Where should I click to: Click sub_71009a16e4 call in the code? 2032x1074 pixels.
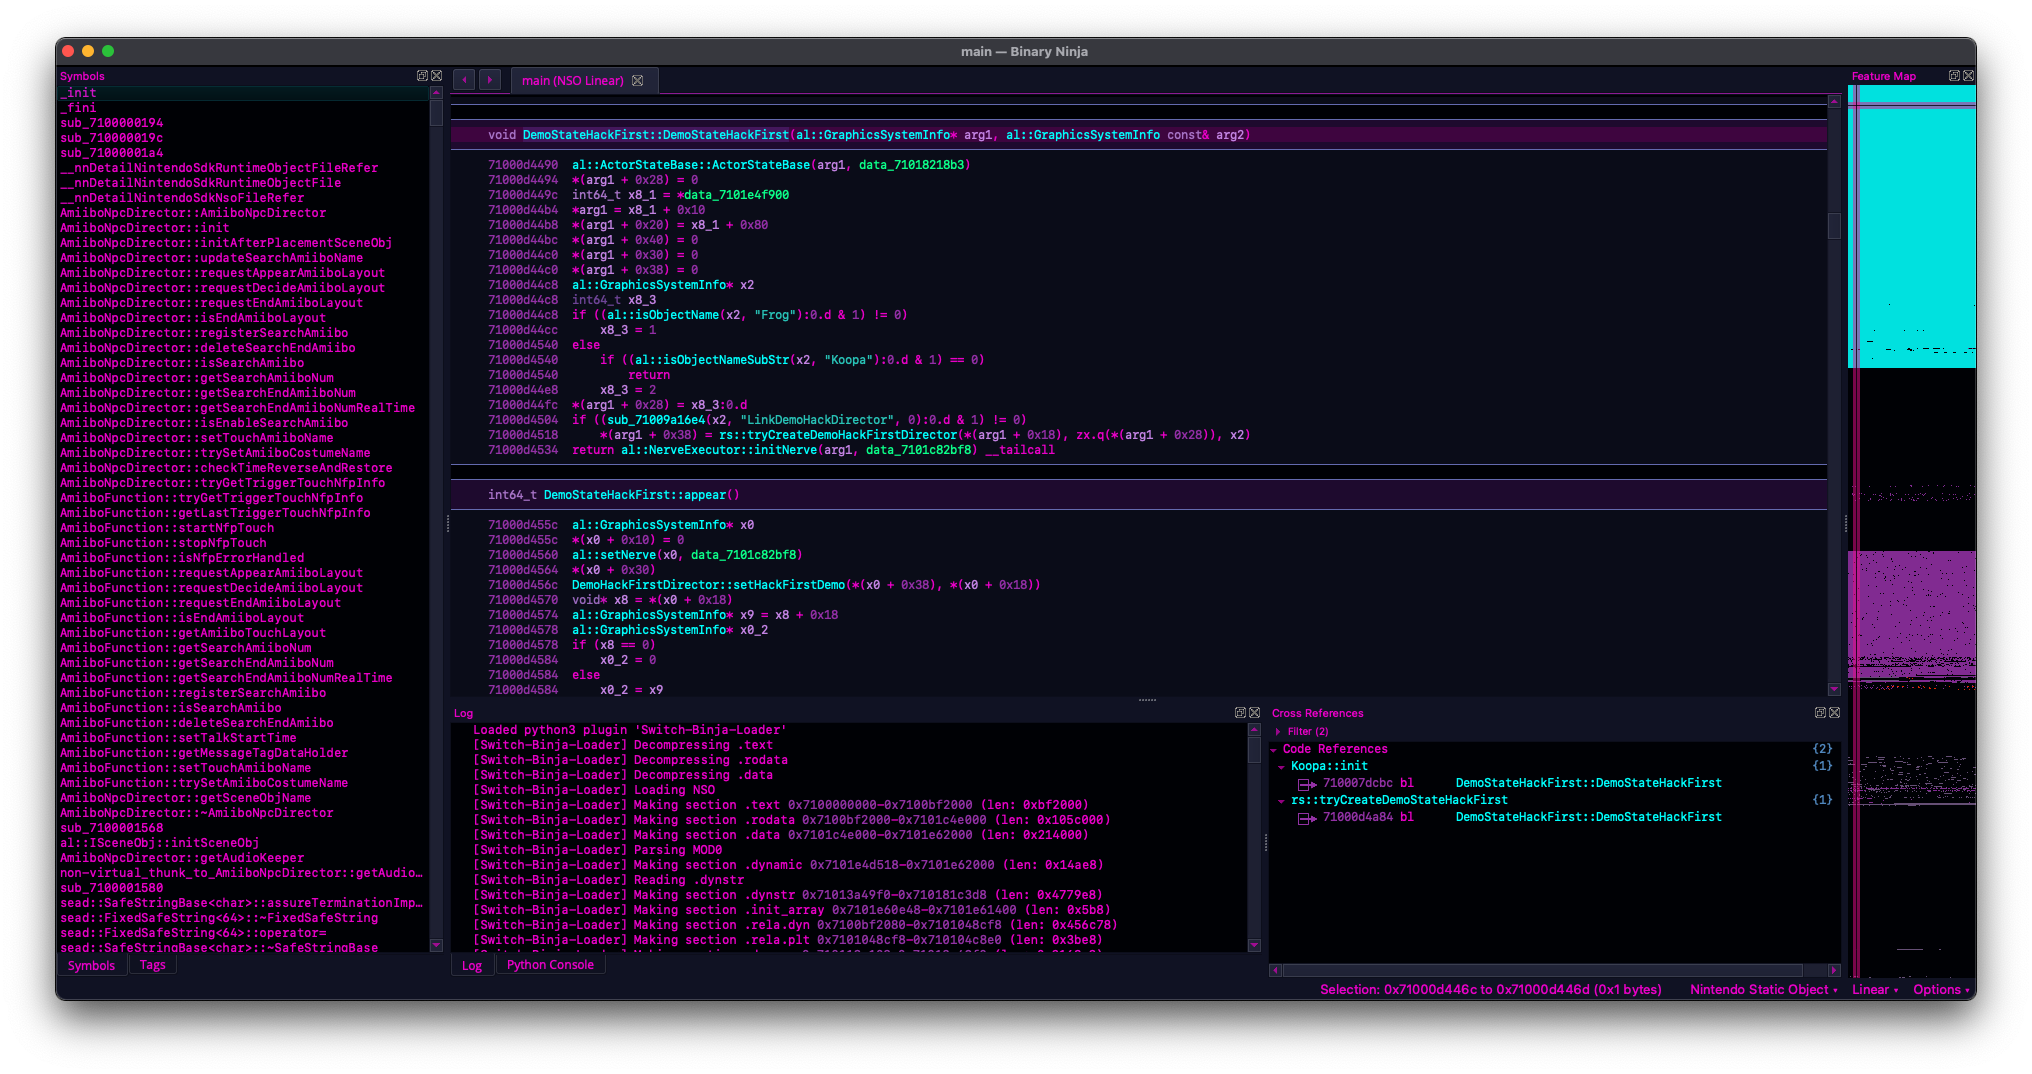[655, 420]
